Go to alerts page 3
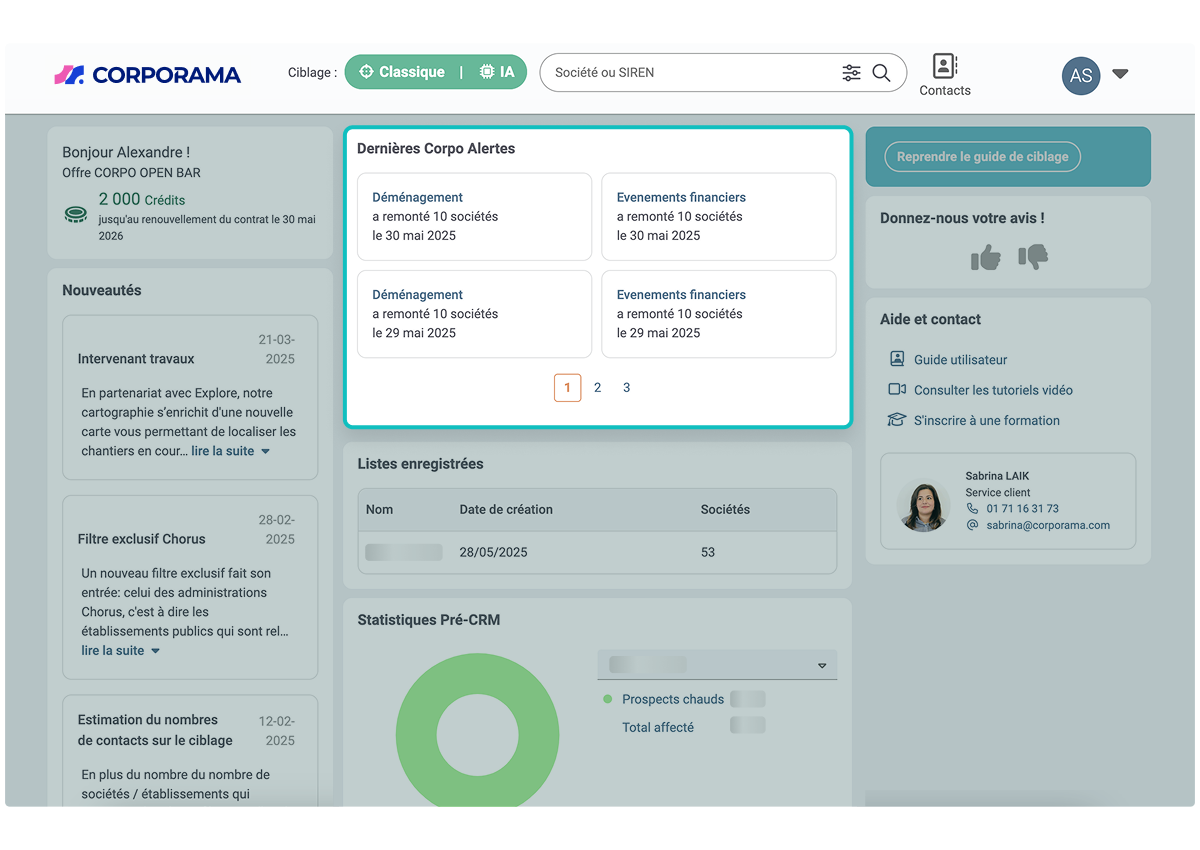The height and width of the screenshot is (850, 1200). point(627,388)
